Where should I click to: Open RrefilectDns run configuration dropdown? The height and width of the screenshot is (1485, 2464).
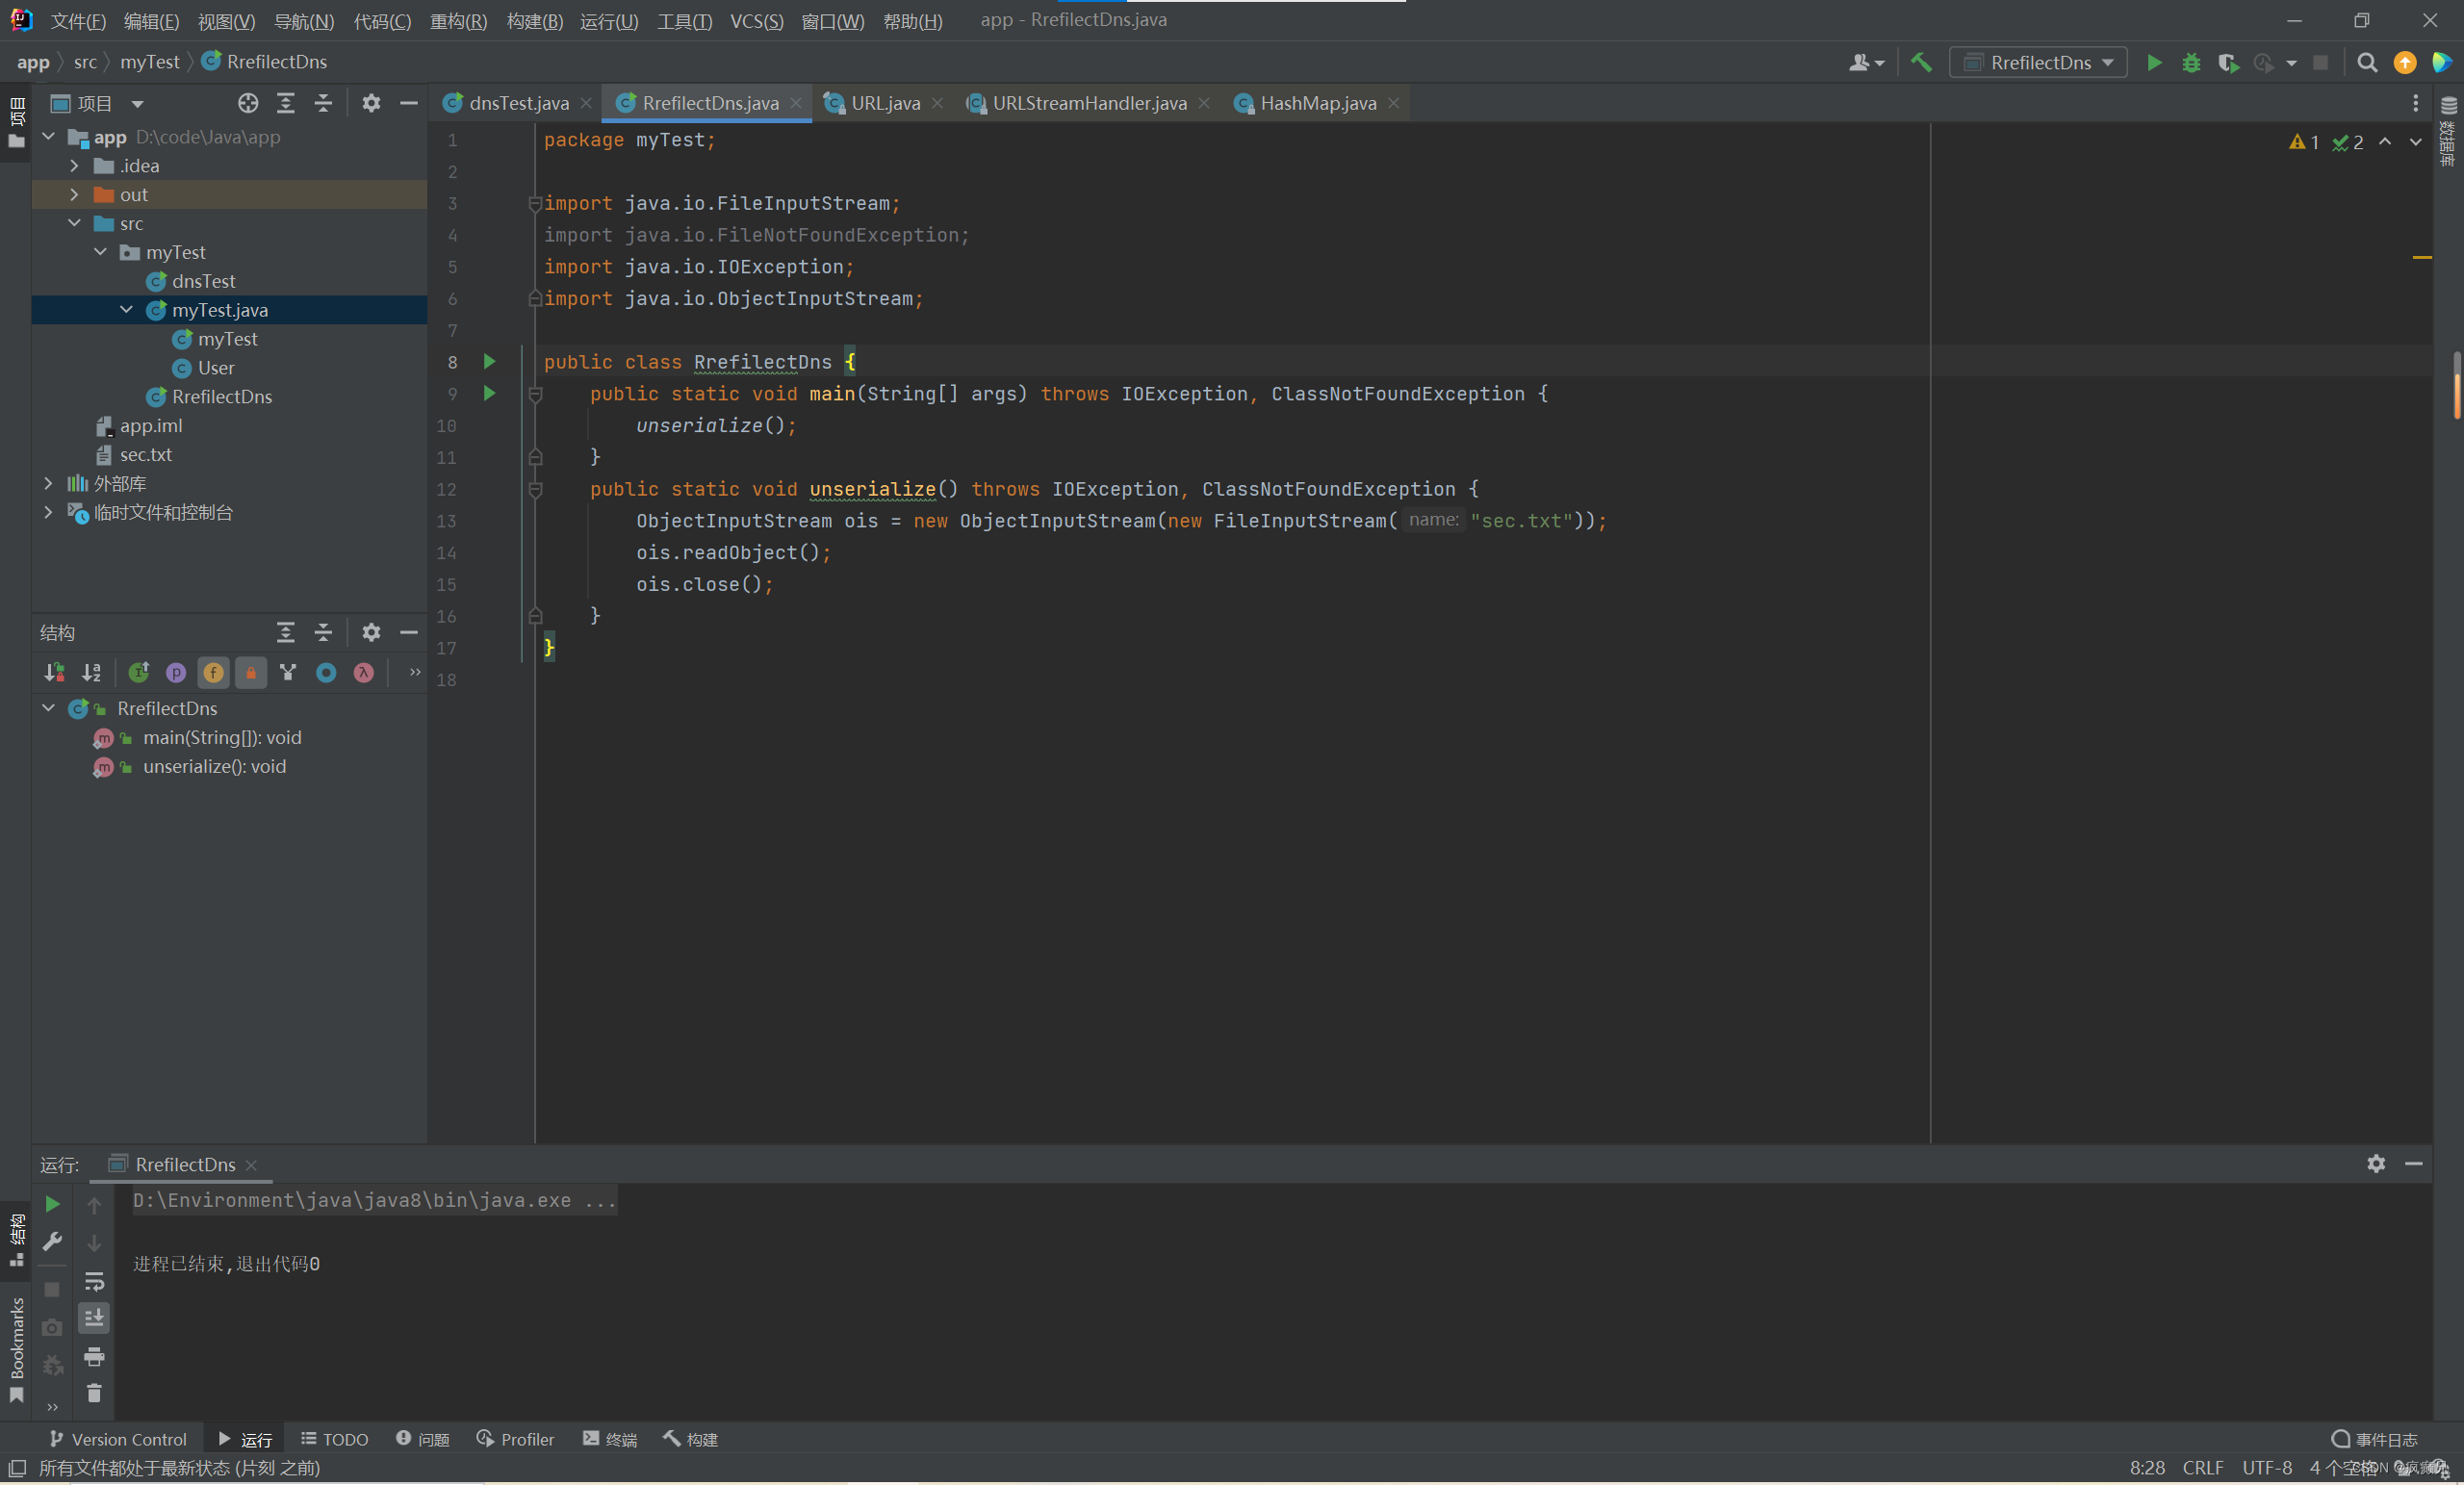pyautogui.click(x=2039, y=63)
